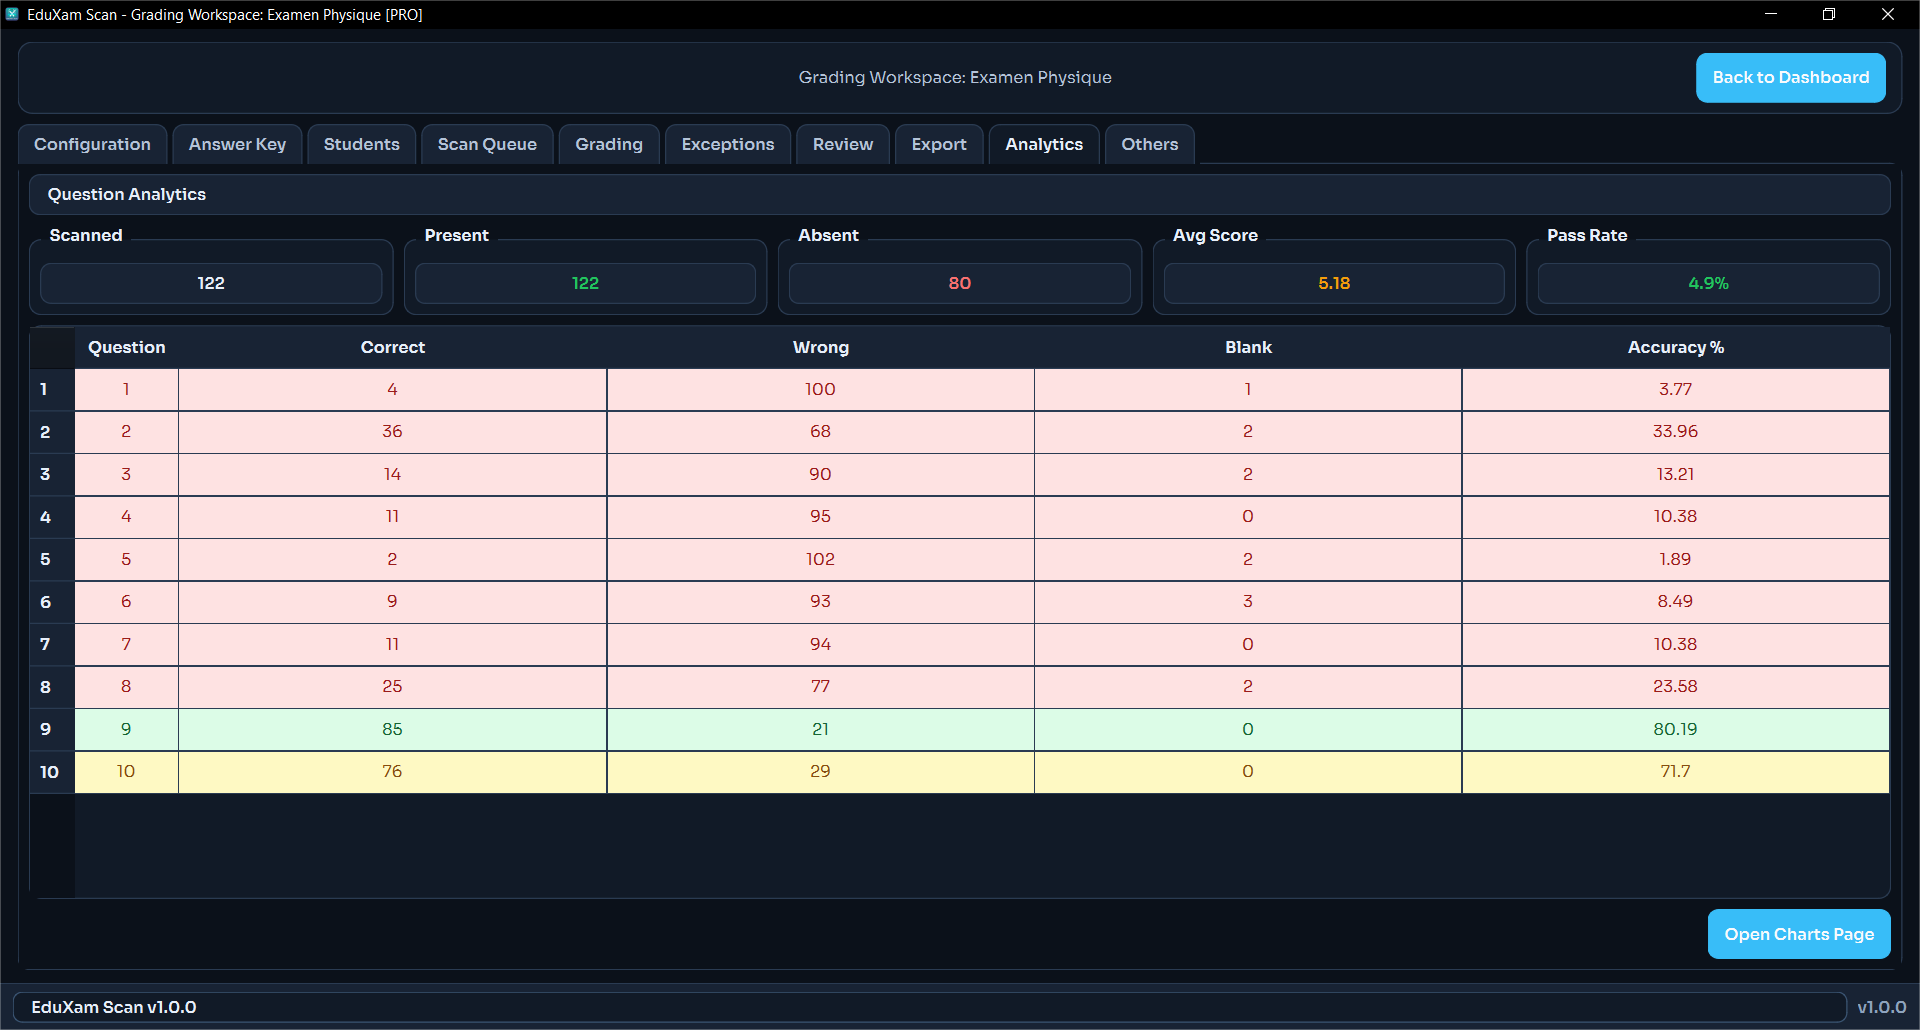Open the Scan Queue tab
Screen dimensions: 1920x1030
click(x=487, y=144)
